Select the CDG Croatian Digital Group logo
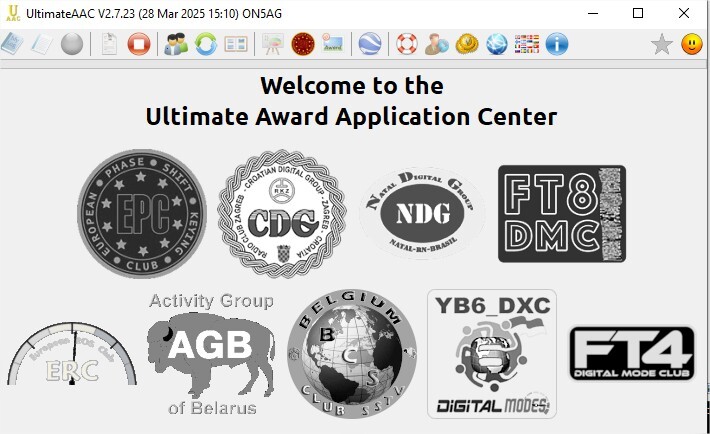Screen dimensions: 710x434 click(282, 214)
